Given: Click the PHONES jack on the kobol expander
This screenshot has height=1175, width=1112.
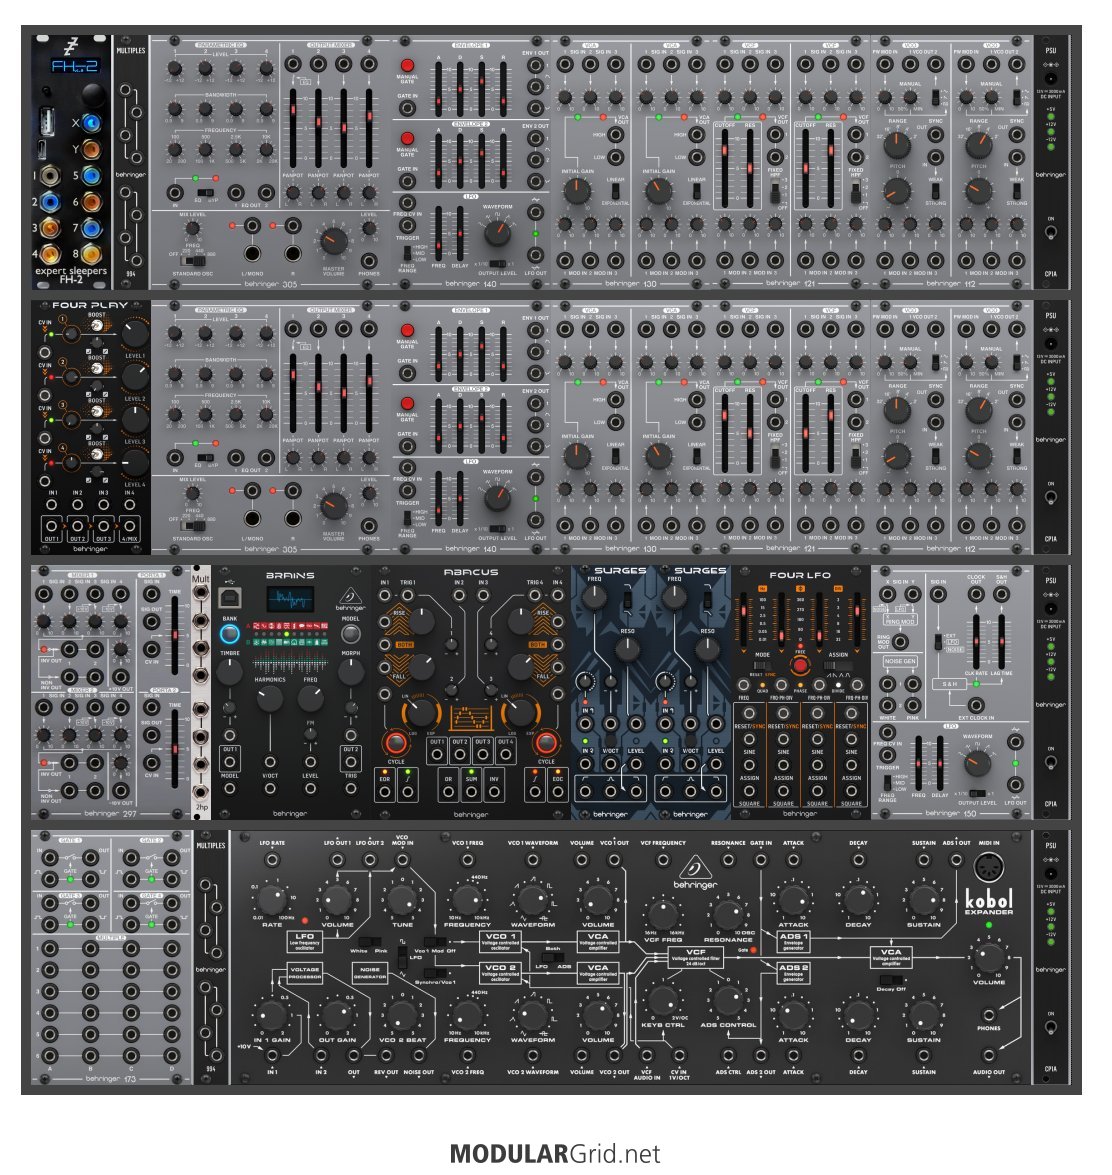Looking at the screenshot, I should 988,1015.
